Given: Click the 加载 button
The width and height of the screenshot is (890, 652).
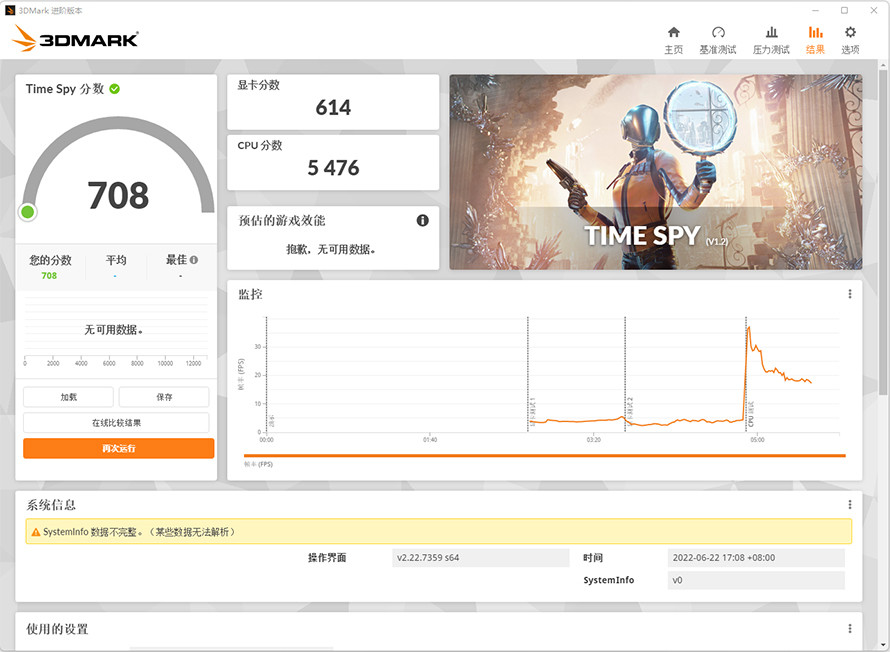Looking at the screenshot, I should (68, 397).
